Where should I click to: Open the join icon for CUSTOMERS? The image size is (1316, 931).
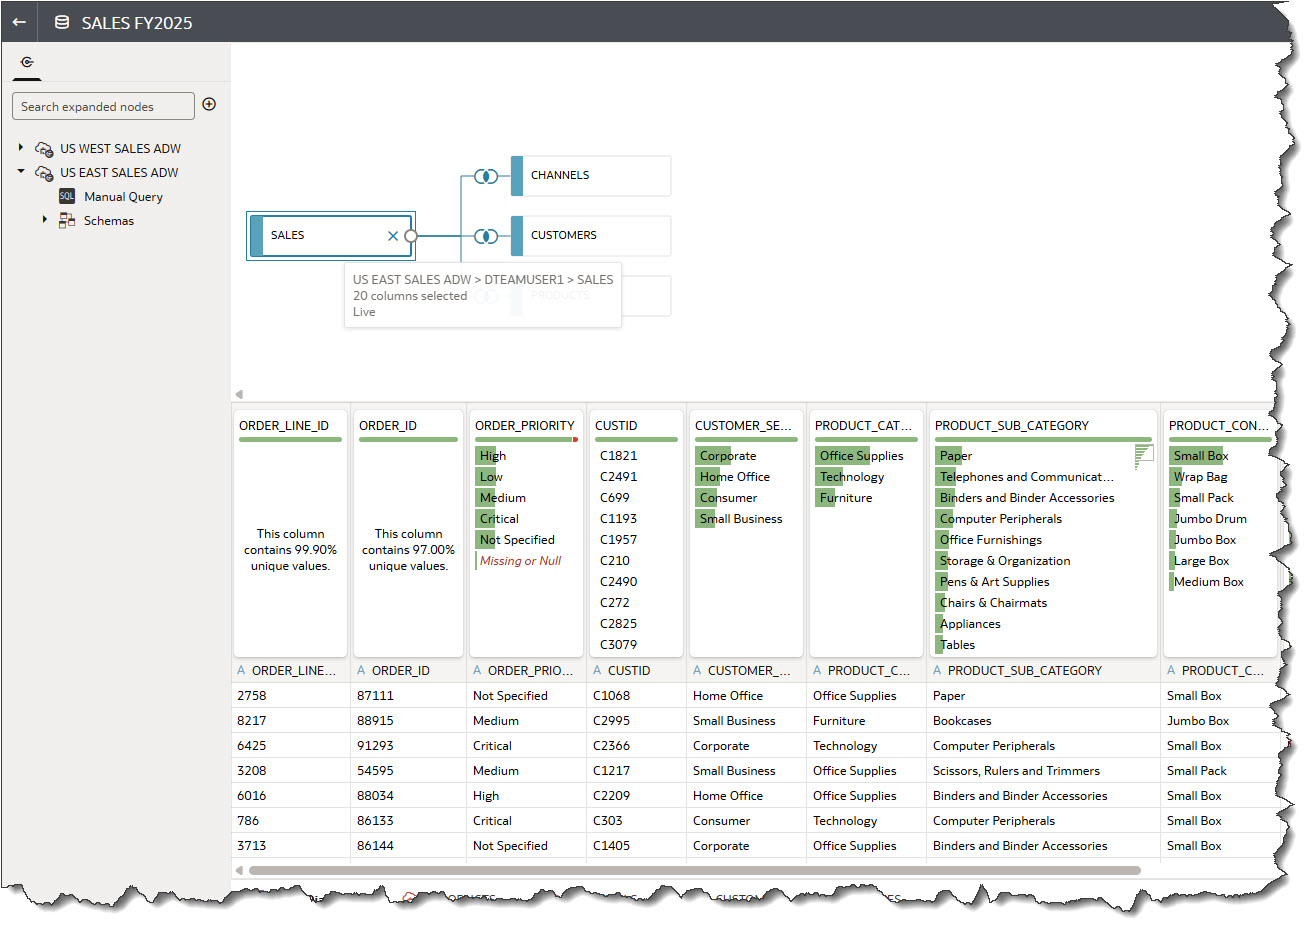(x=486, y=236)
